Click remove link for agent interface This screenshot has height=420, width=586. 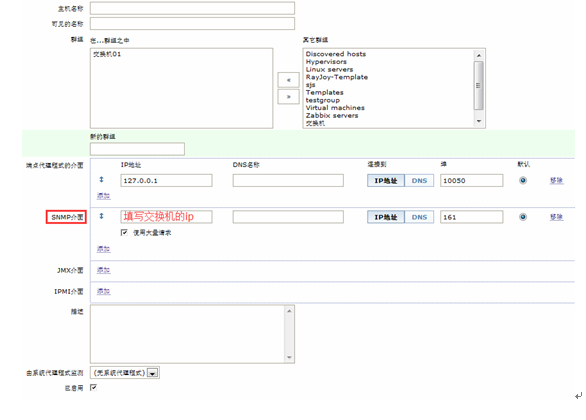556,180
